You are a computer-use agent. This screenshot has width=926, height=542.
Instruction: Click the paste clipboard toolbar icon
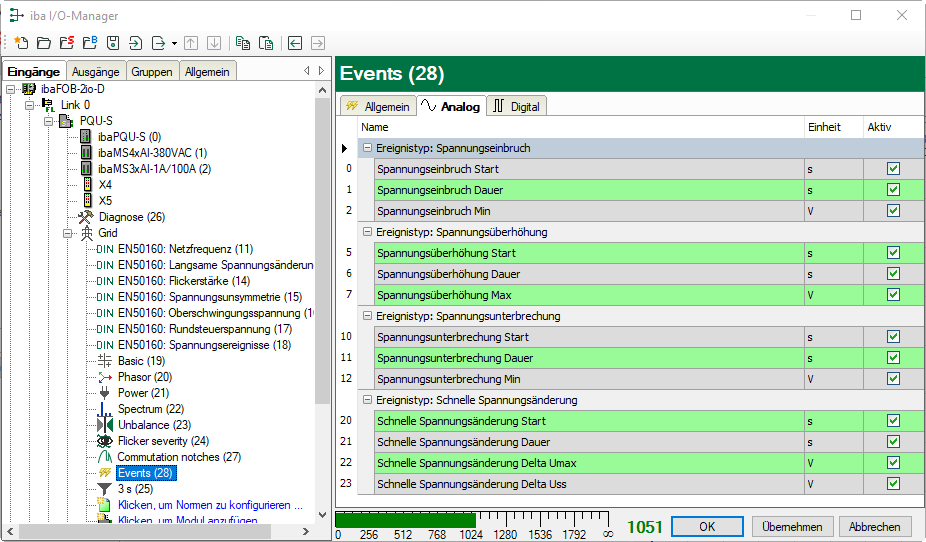point(265,43)
